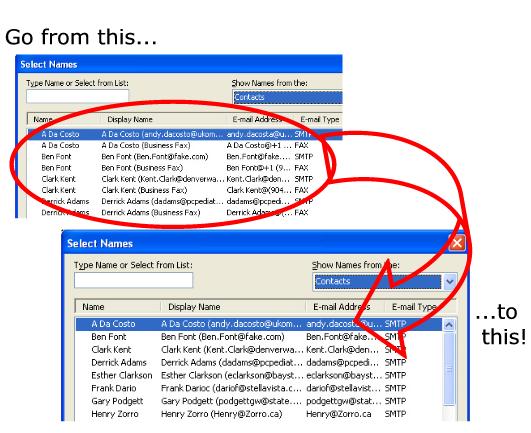Click Henry@Zorro.ca e-mail address cell
Screen dimensions: 531x433
click(x=339, y=414)
